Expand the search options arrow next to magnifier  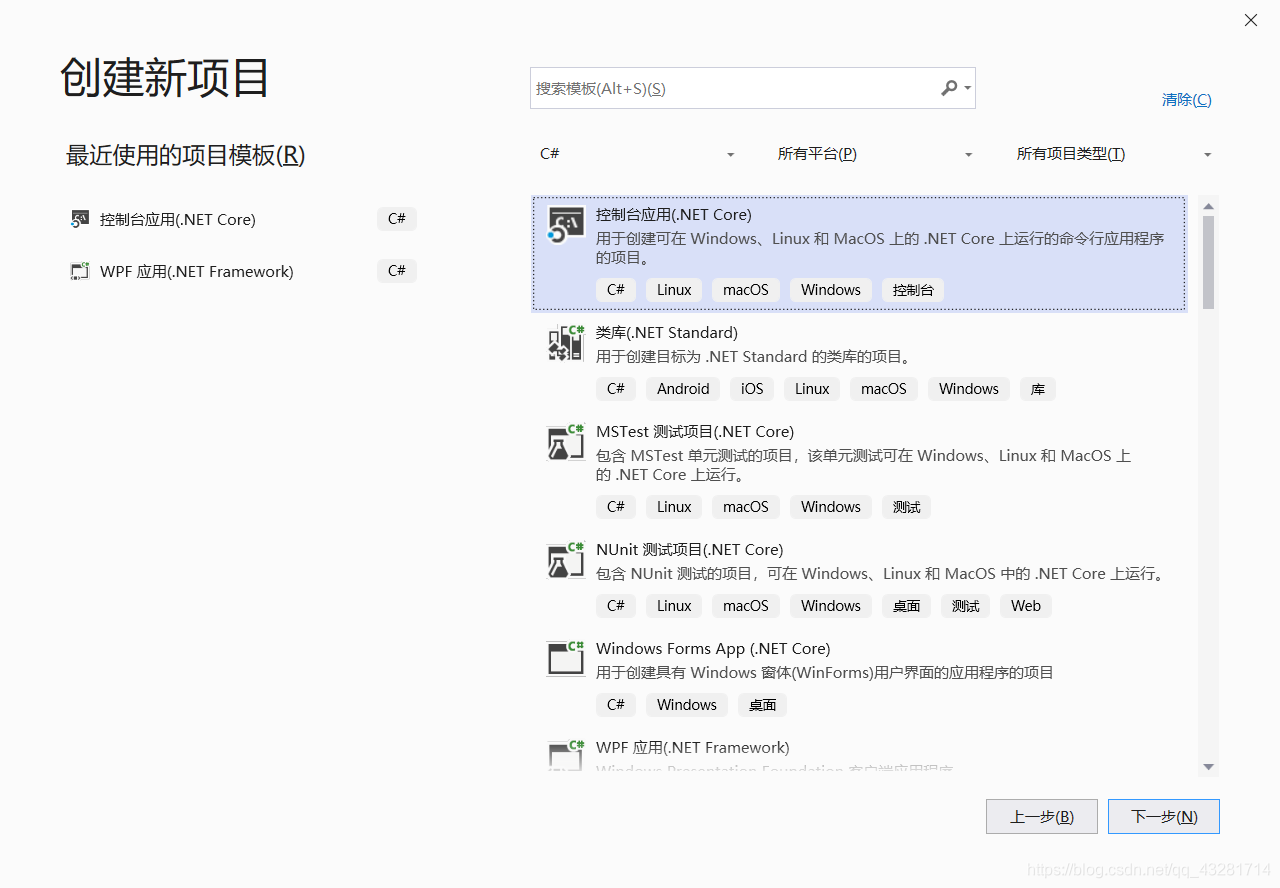[967, 88]
